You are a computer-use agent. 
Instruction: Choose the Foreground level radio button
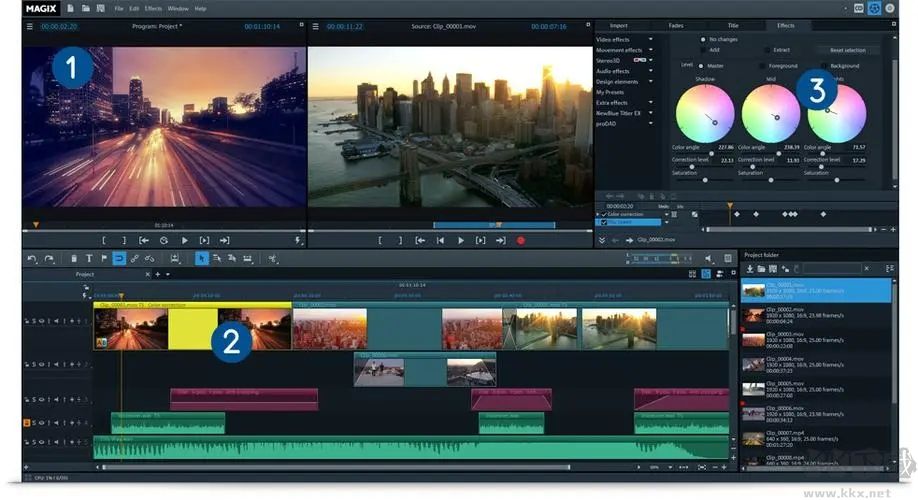[763, 65]
